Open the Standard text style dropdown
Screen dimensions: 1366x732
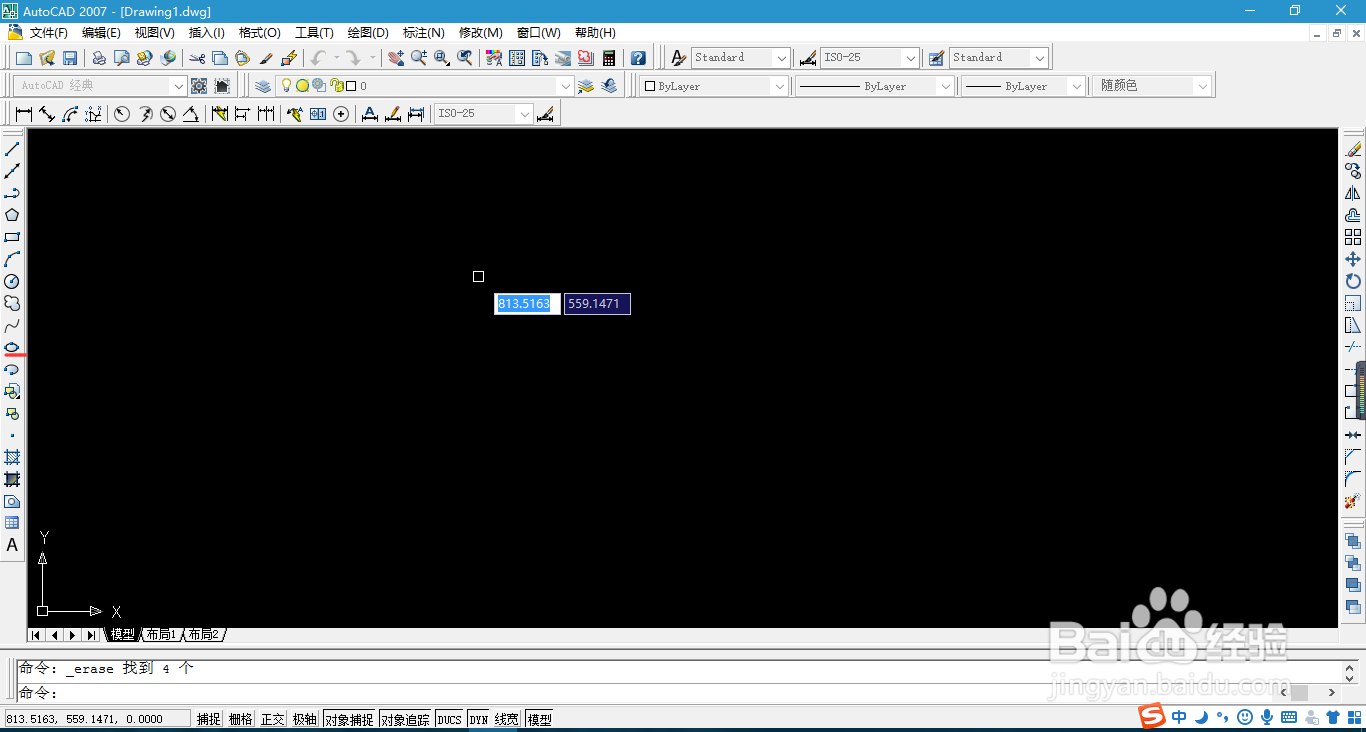pos(781,58)
